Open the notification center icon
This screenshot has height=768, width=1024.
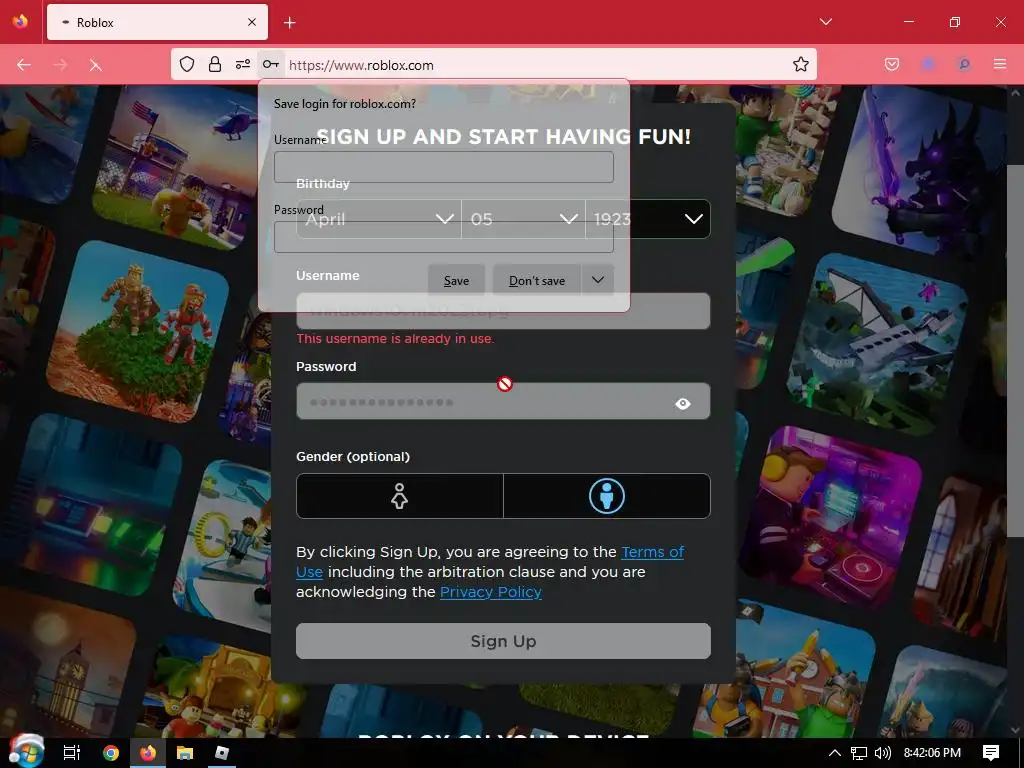(x=991, y=753)
